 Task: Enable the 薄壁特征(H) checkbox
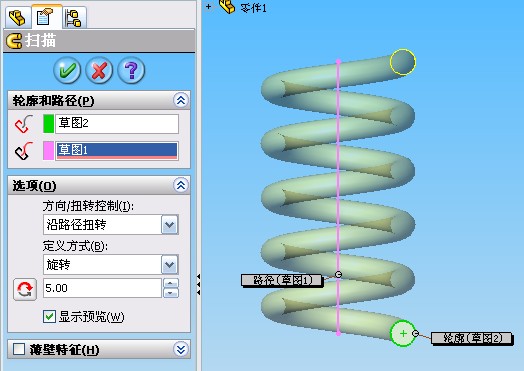pos(19,349)
